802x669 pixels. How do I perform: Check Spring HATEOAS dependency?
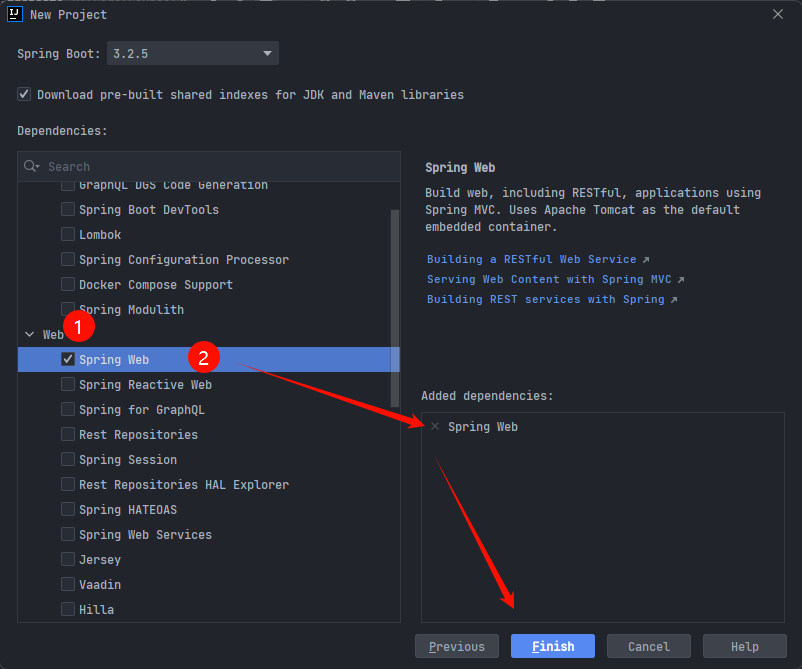68,510
